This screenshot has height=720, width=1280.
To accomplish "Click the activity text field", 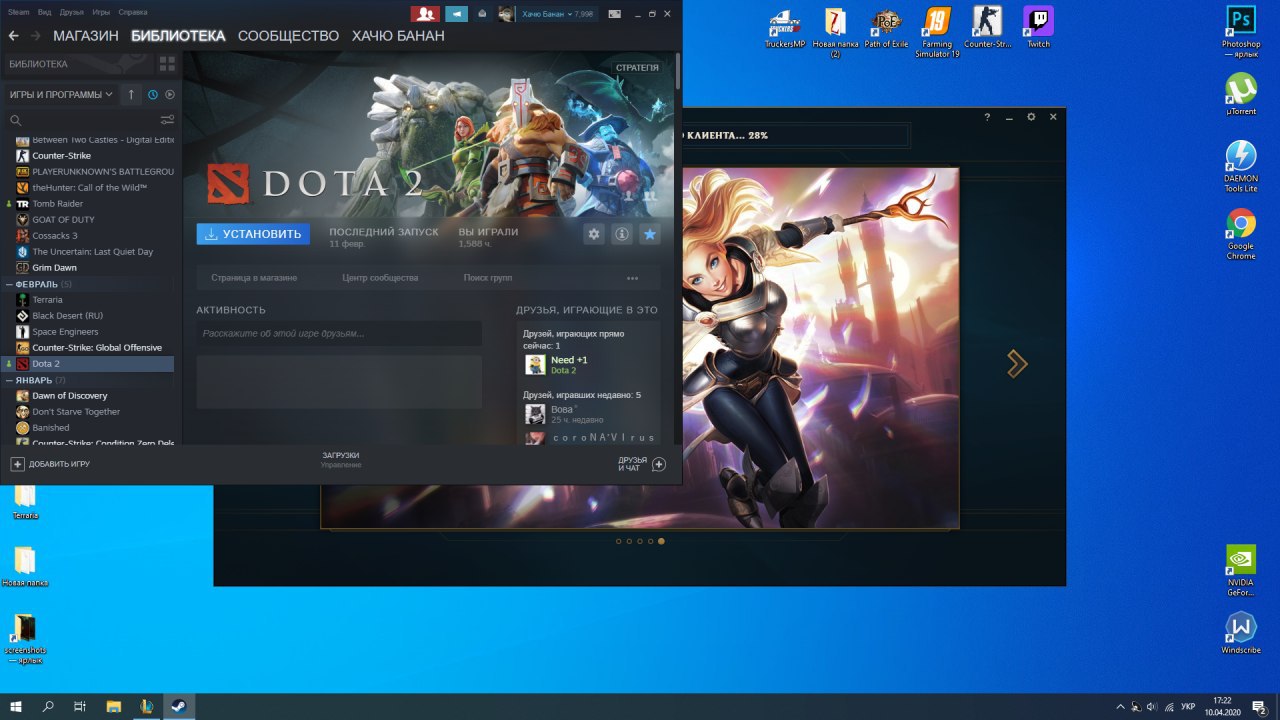I will tap(339, 333).
